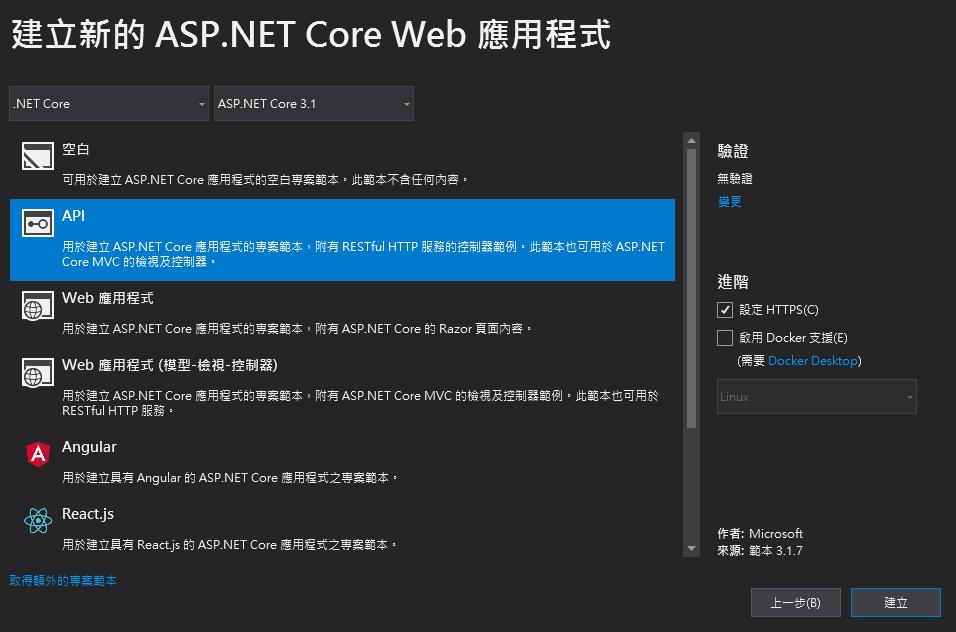Select the Angular logo icon
Viewport: 956px width, 632px height.
coord(38,454)
